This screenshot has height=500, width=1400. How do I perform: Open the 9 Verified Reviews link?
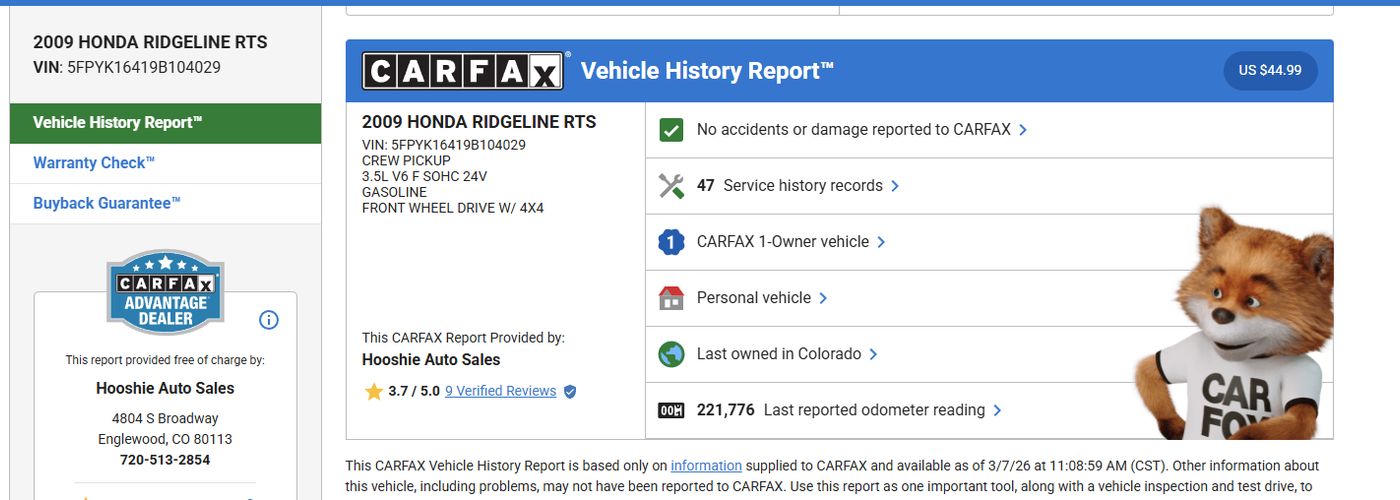click(x=500, y=391)
